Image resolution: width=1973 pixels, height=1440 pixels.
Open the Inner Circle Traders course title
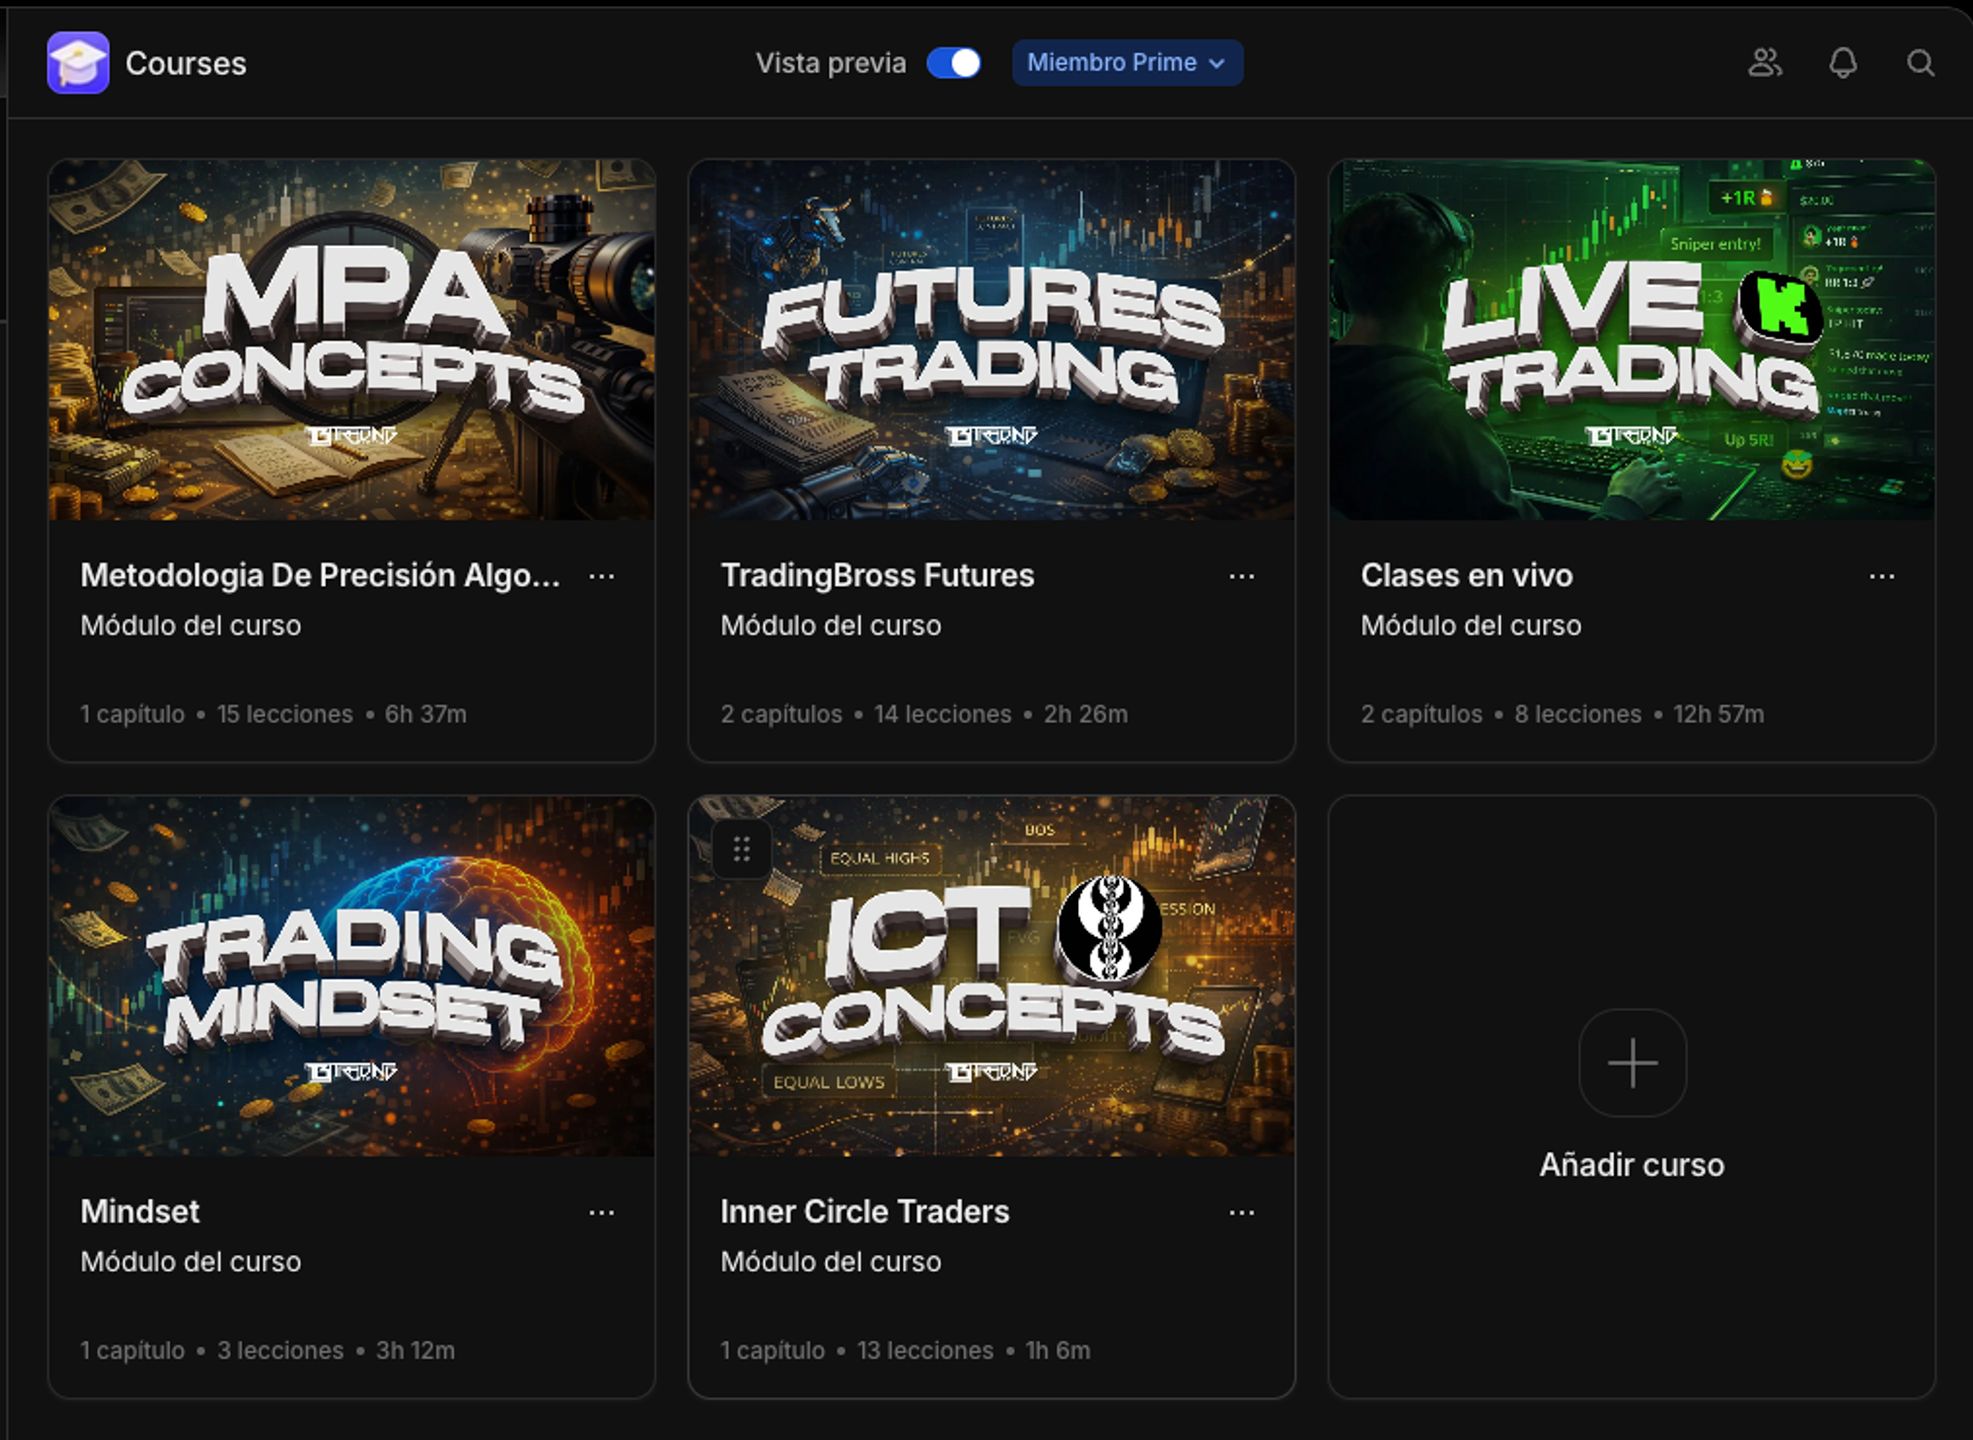click(865, 1211)
